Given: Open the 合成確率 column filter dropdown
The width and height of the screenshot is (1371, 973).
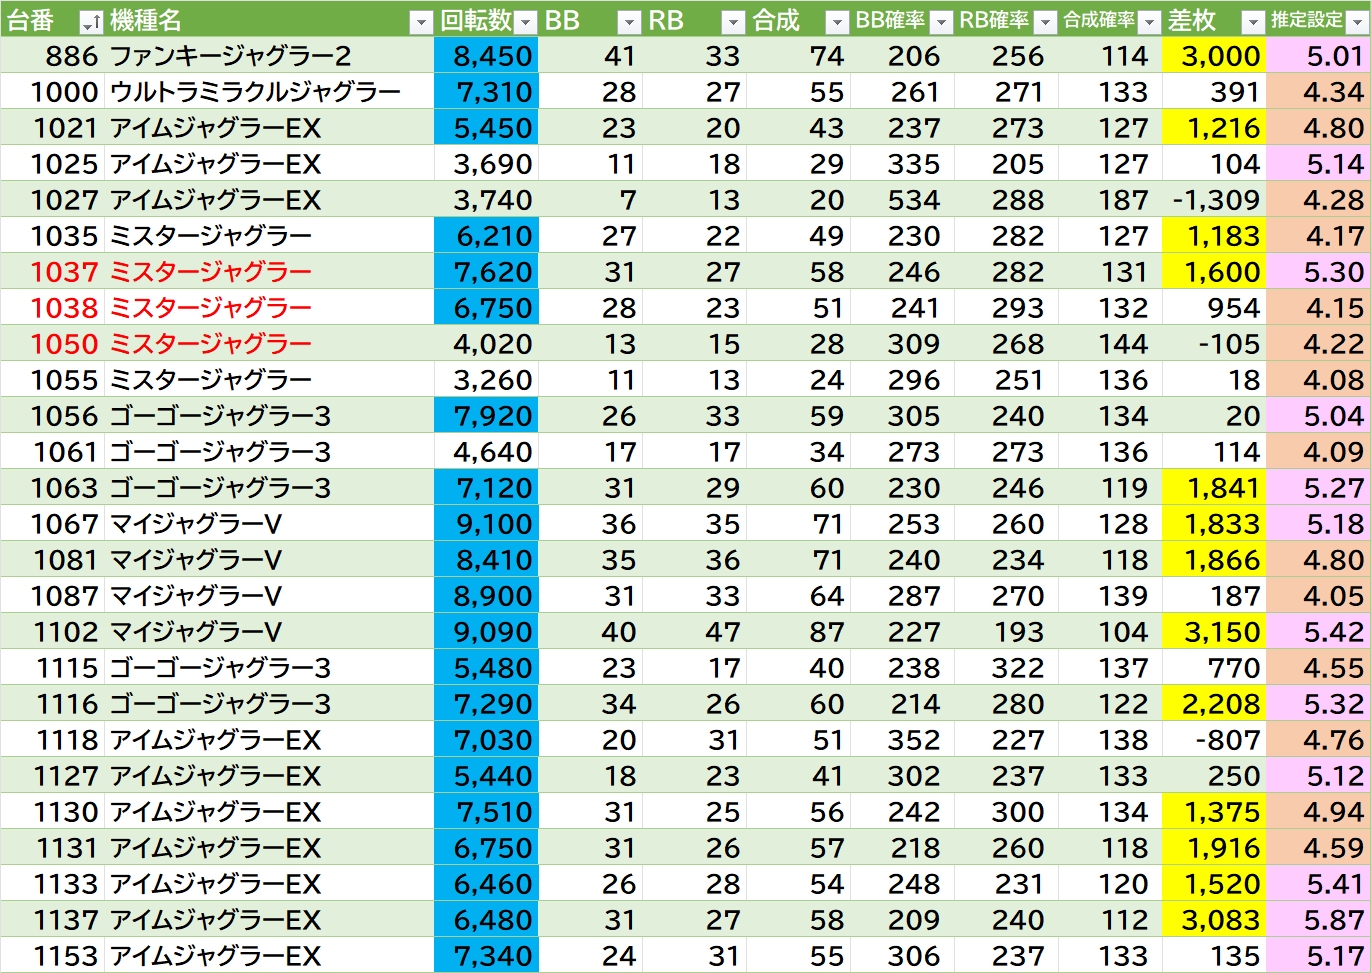Looking at the screenshot, I should (x=1149, y=22).
